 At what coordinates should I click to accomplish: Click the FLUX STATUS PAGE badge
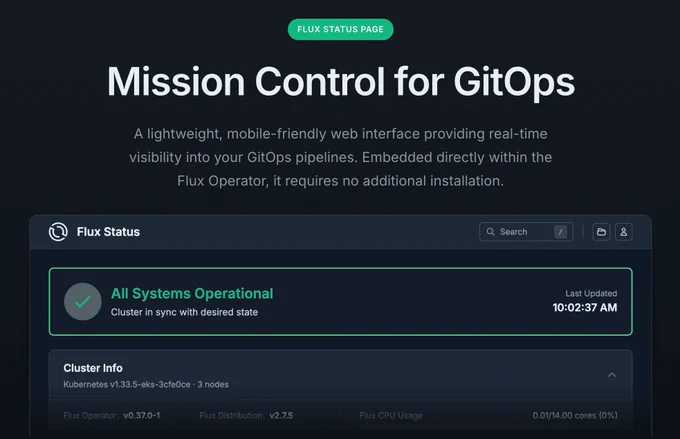click(x=340, y=29)
